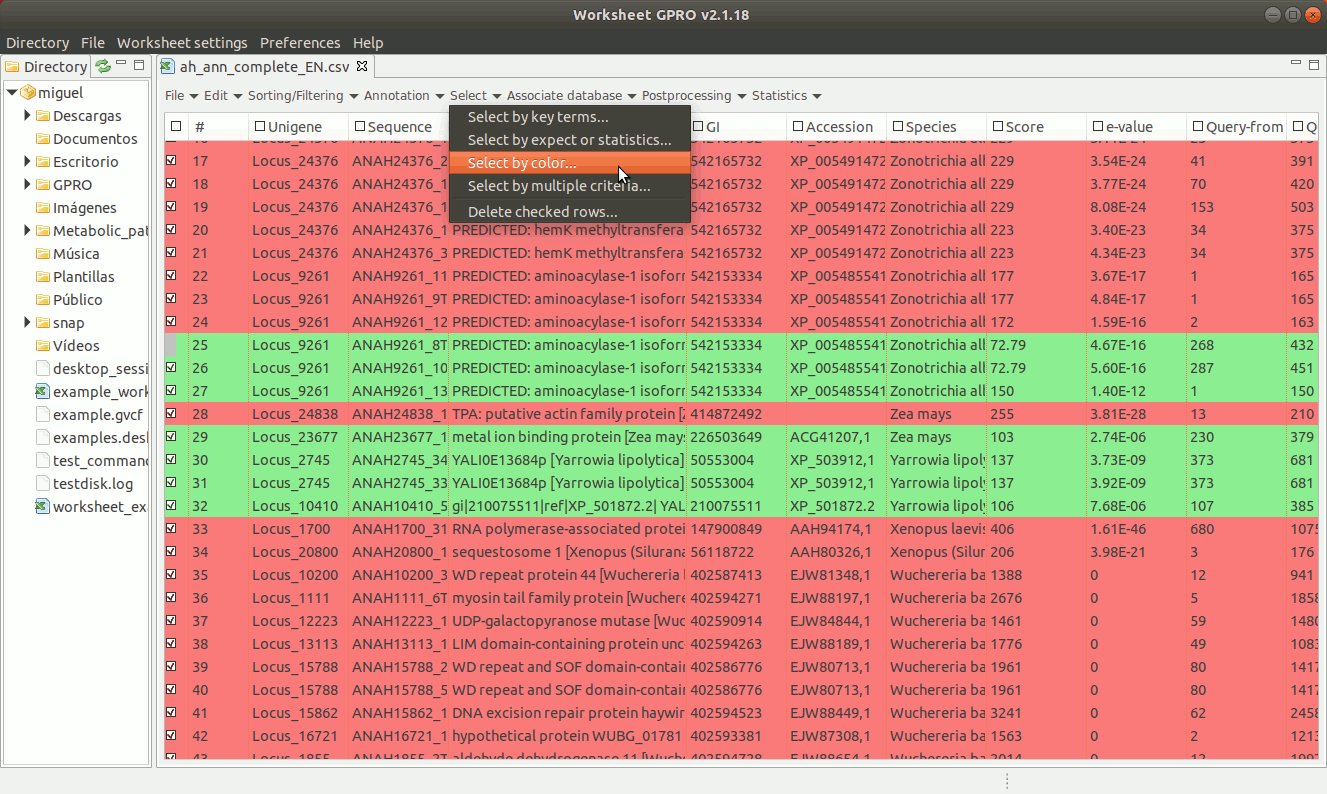The width and height of the screenshot is (1327, 794).
Task: Toggle the Species column header checkbox
Action: [x=898, y=127]
